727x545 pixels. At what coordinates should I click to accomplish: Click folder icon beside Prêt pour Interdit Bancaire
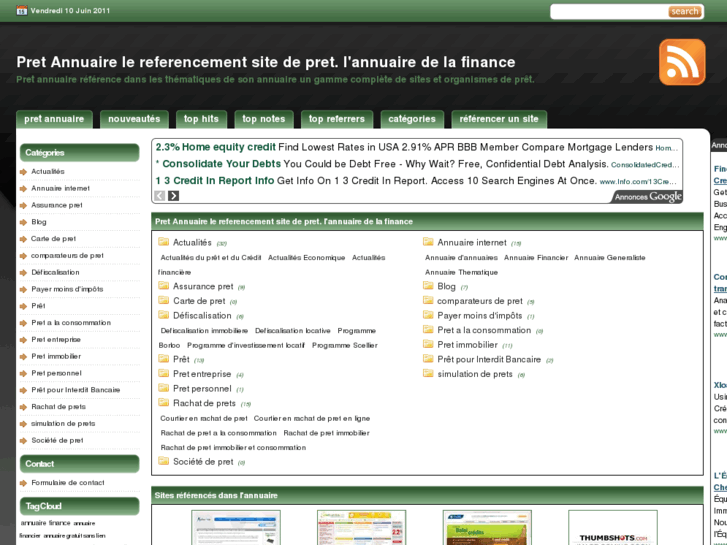428,359
